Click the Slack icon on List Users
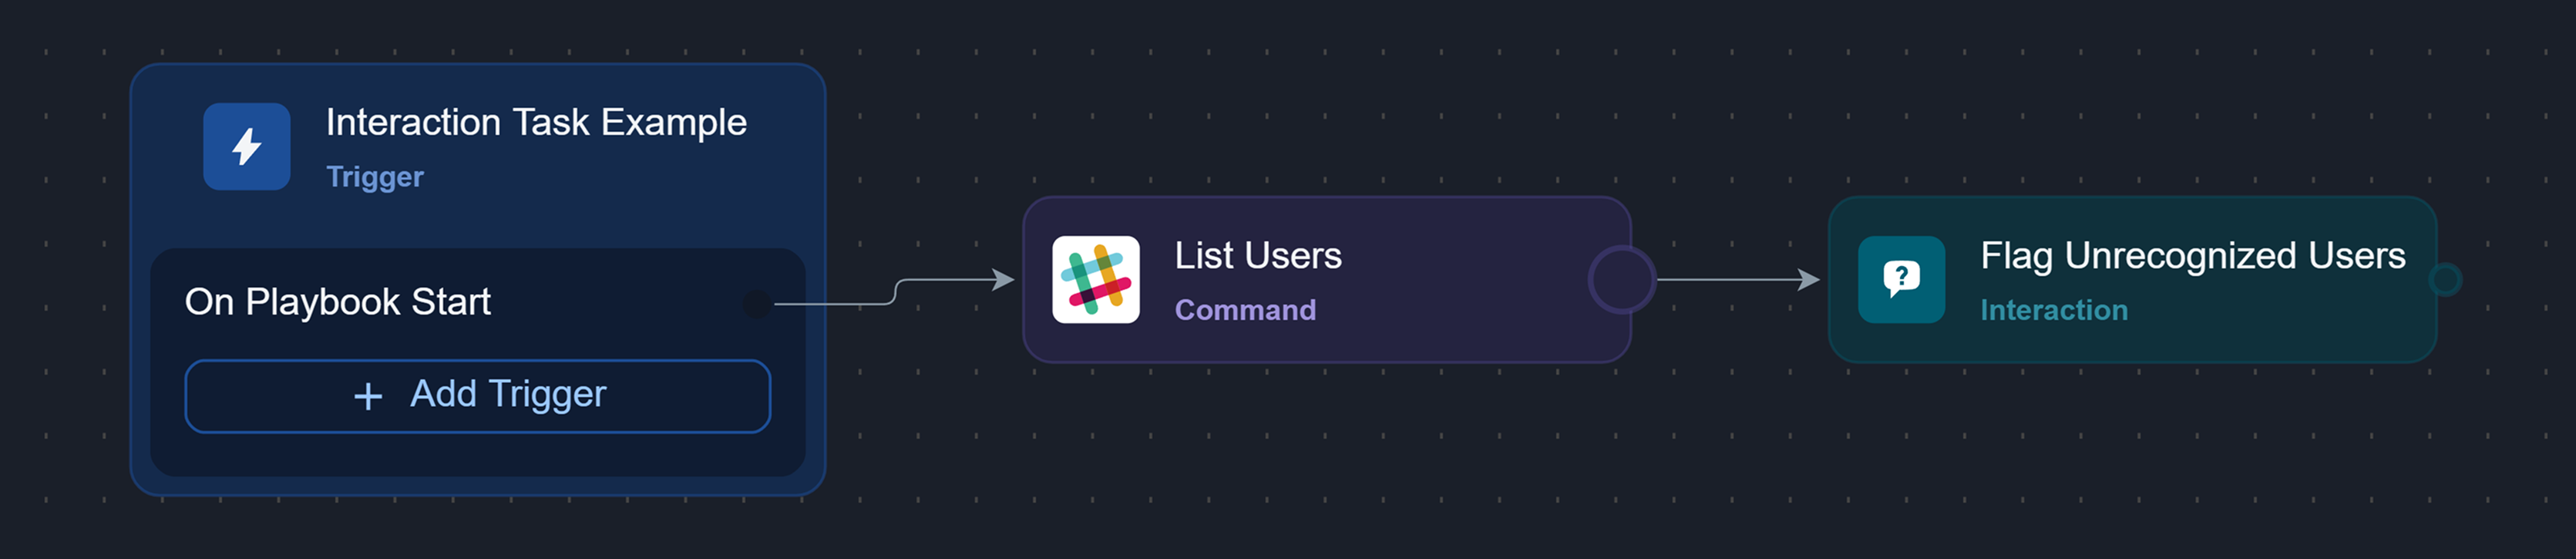The image size is (2576, 559). pos(1095,280)
